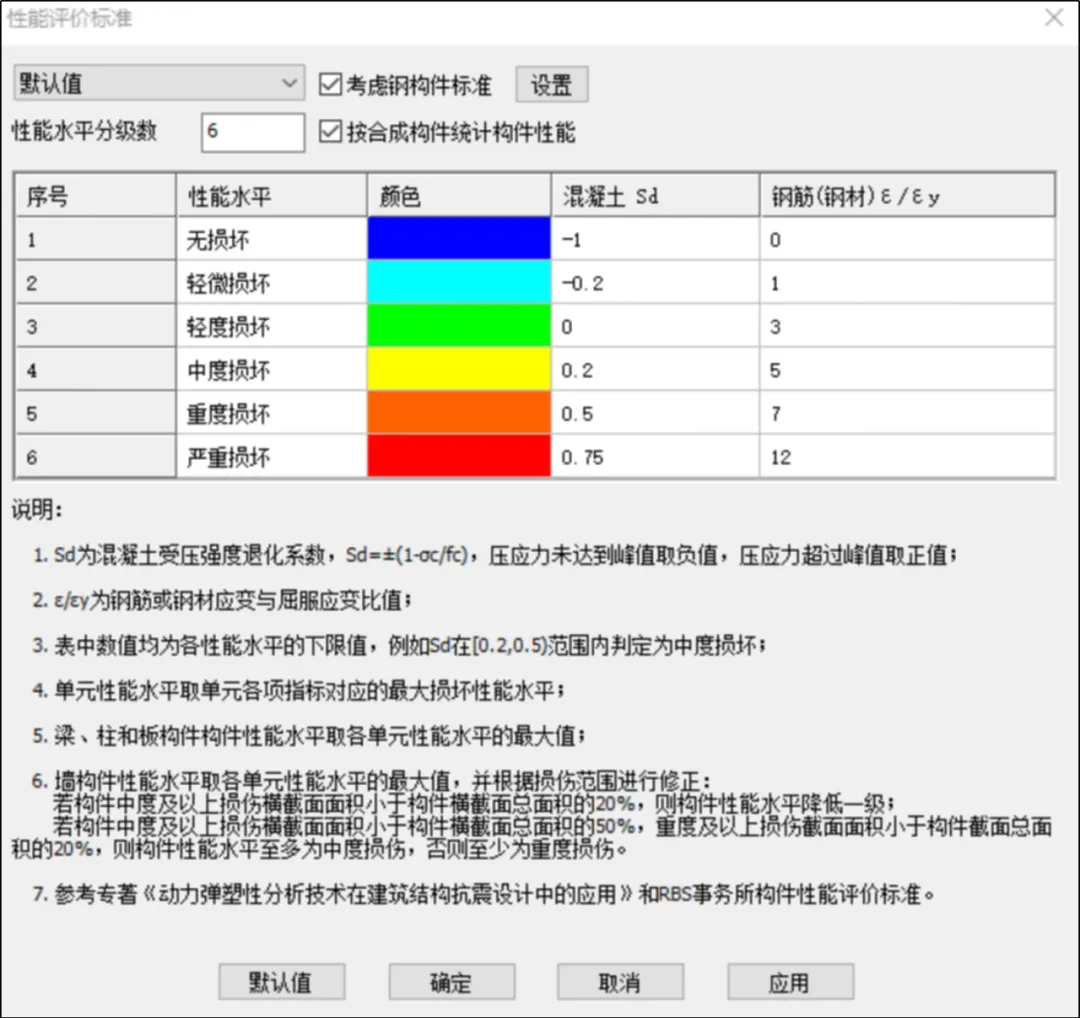Select the 轻度损坏 cell
1080x1018 pixels.
tap(271, 326)
